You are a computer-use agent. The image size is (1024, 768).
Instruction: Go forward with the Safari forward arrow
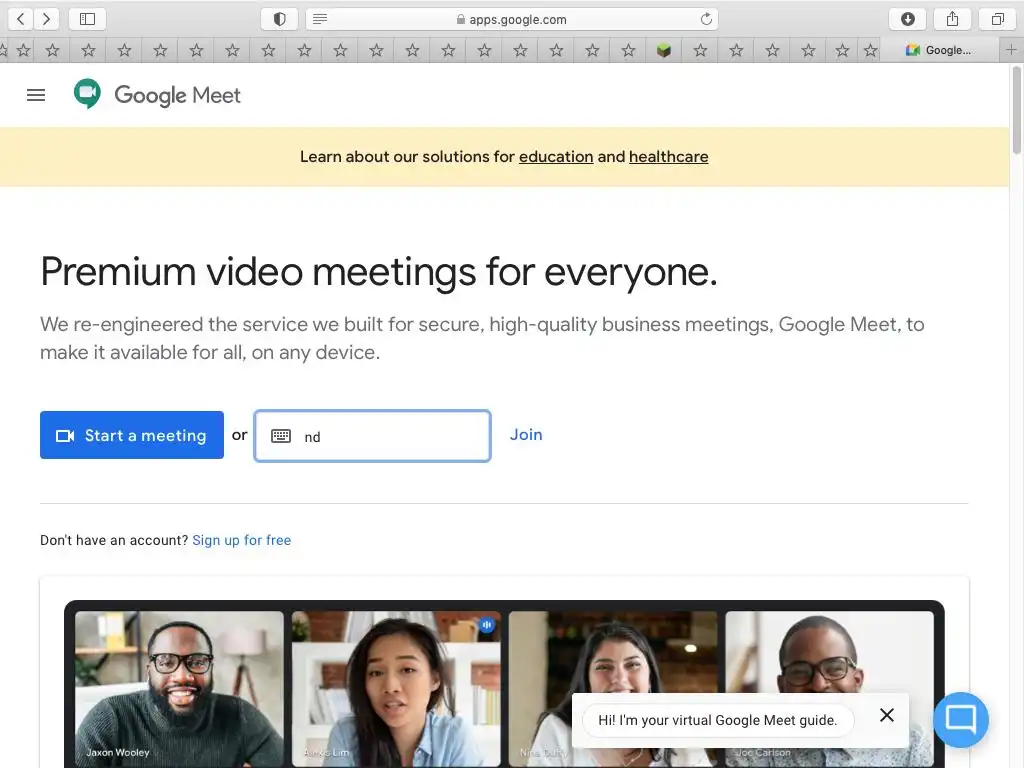click(x=46, y=19)
